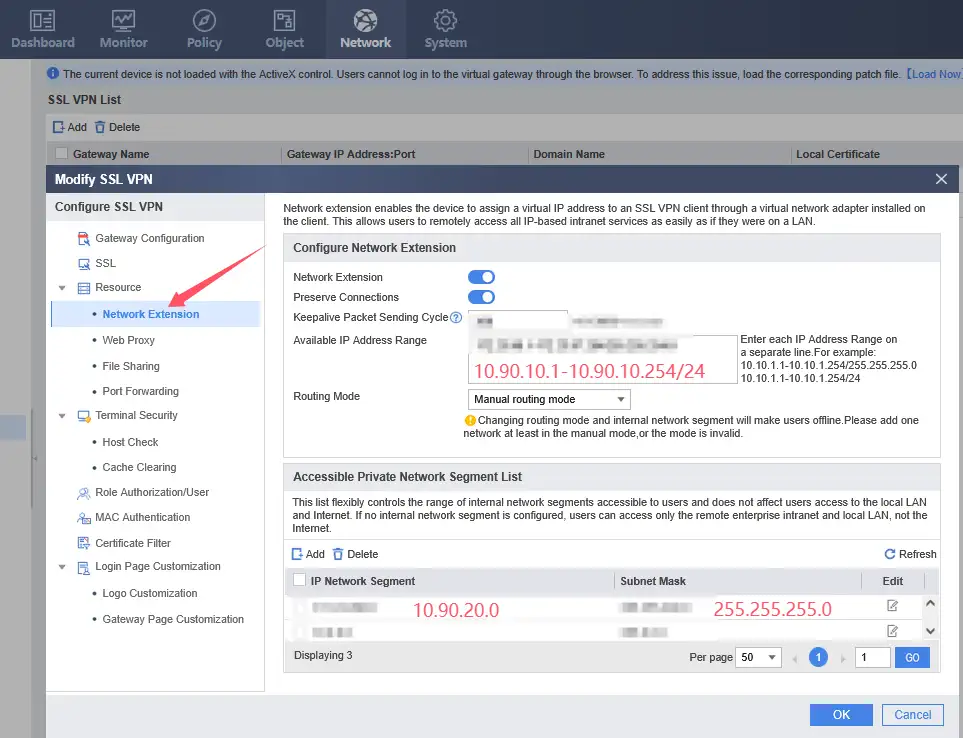Turn off the Preserve Connections switch
The image size is (963, 738).
point(481,297)
